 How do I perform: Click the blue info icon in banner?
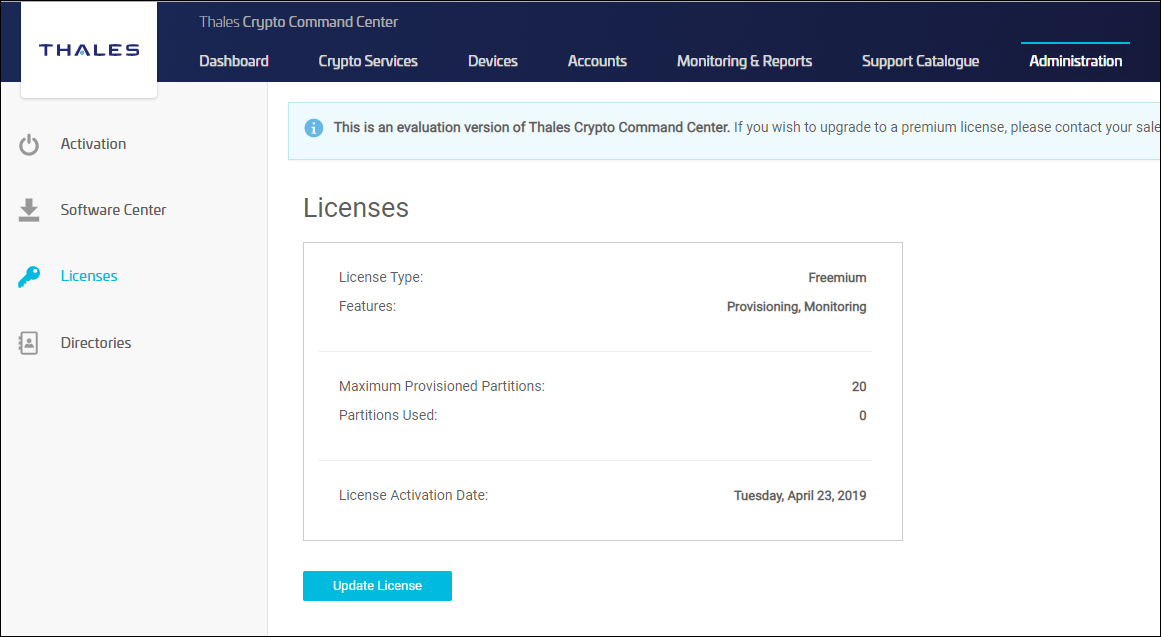coord(314,127)
